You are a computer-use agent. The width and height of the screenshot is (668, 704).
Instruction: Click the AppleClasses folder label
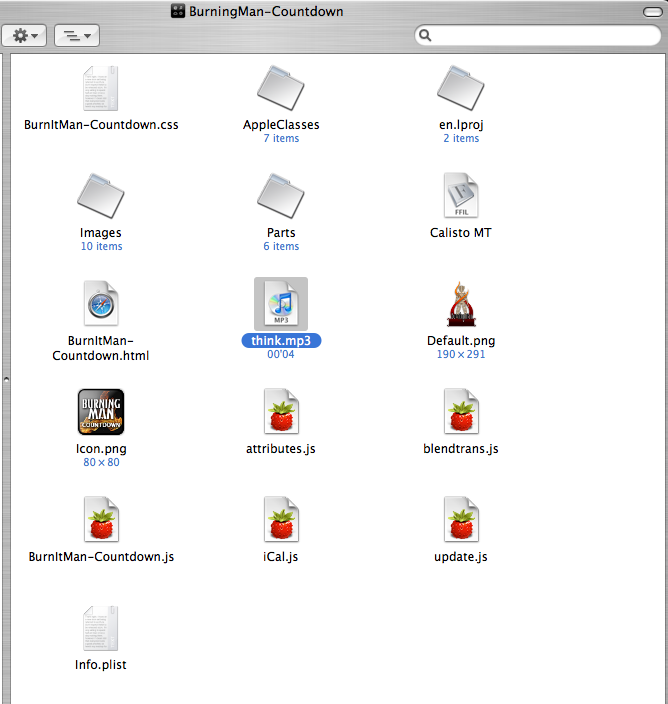pos(281,125)
